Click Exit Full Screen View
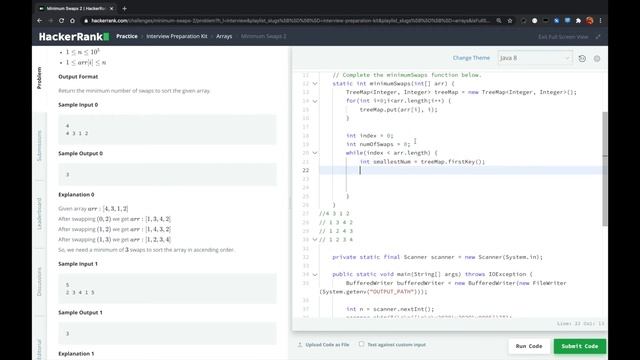 [563, 37]
